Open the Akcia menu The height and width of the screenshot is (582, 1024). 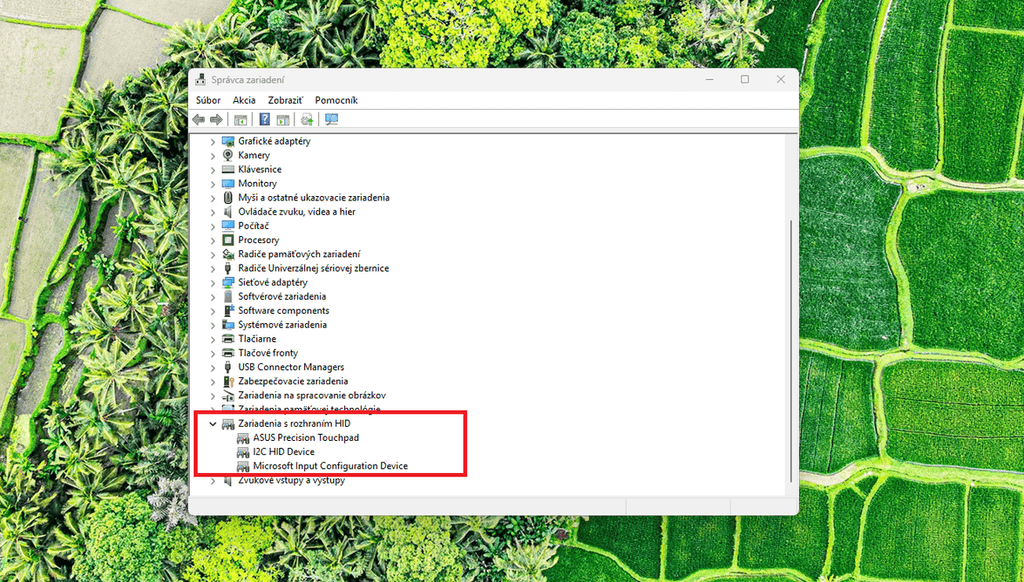pos(244,100)
